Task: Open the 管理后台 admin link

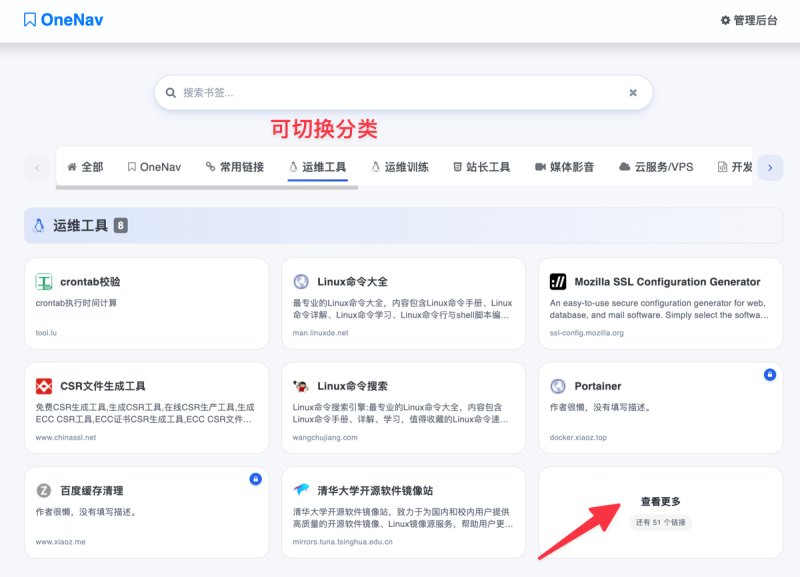Action: coord(749,20)
